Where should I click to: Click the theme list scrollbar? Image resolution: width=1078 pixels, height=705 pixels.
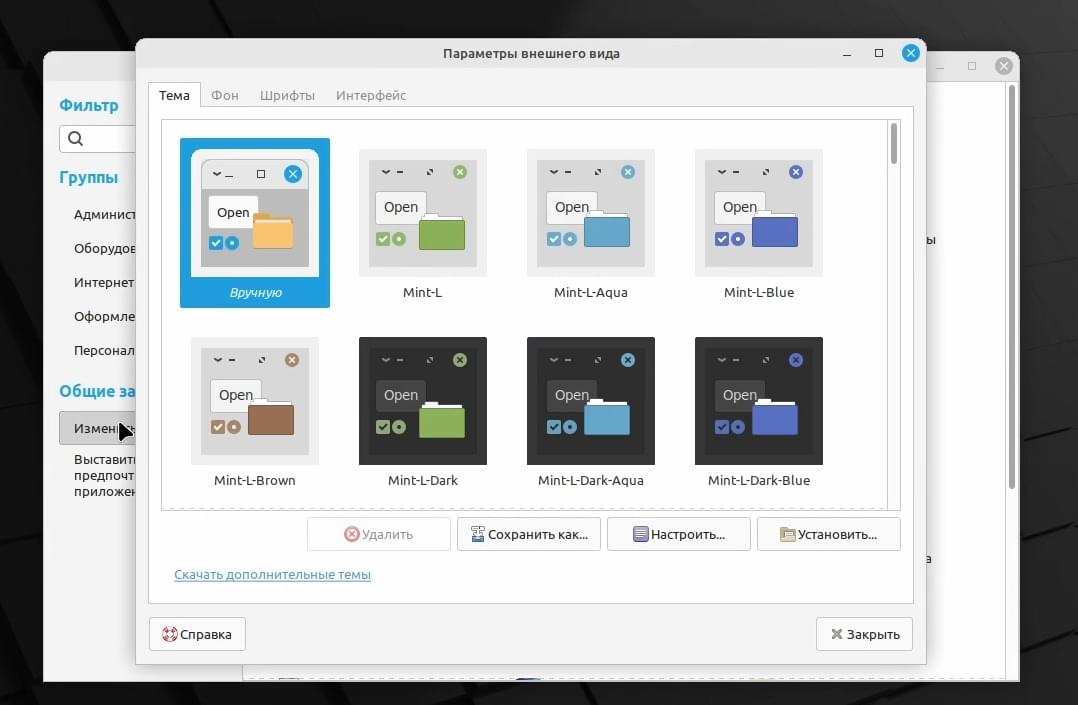pyautogui.click(x=894, y=144)
